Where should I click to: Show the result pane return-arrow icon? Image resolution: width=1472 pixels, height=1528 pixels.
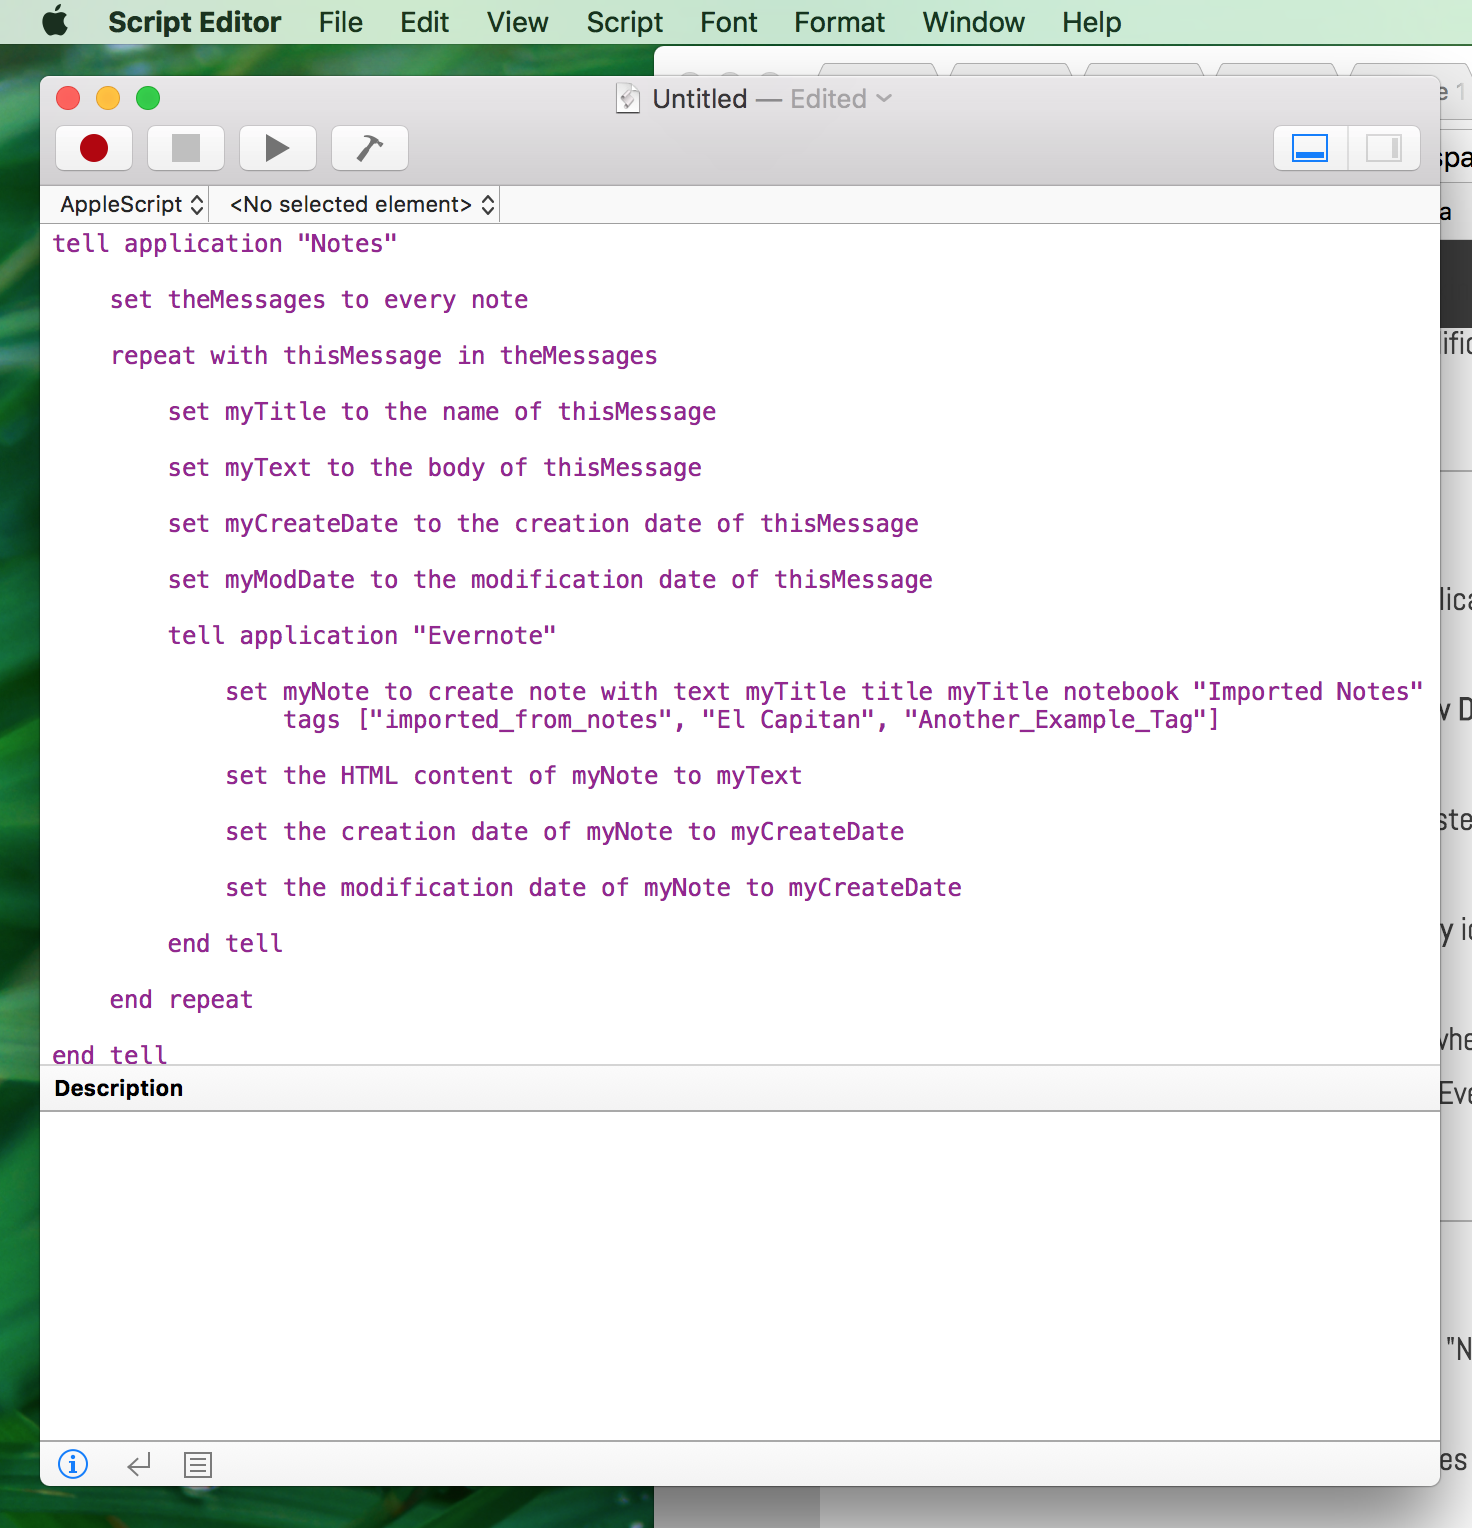(x=139, y=1464)
